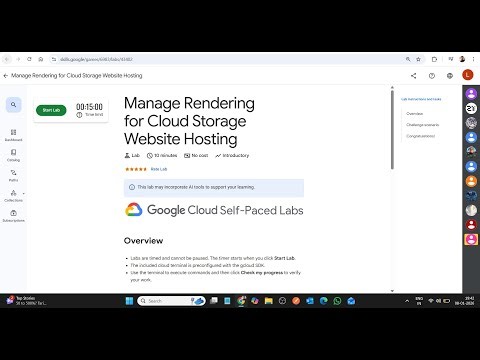Select the purple avatar at top of profile strip
Image resolution: width=480 pixels, height=360 pixels.
click(x=471, y=94)
